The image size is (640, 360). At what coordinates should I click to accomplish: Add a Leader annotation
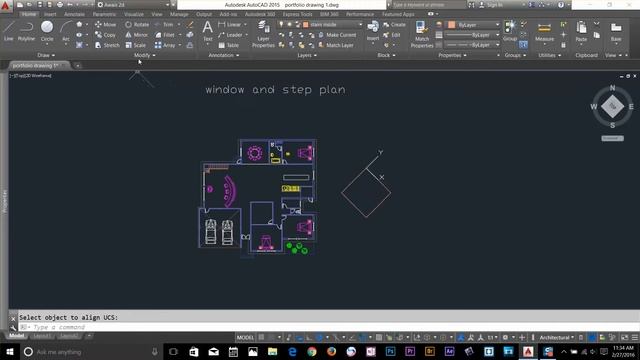pyautogui.click(x=231, y=35)
